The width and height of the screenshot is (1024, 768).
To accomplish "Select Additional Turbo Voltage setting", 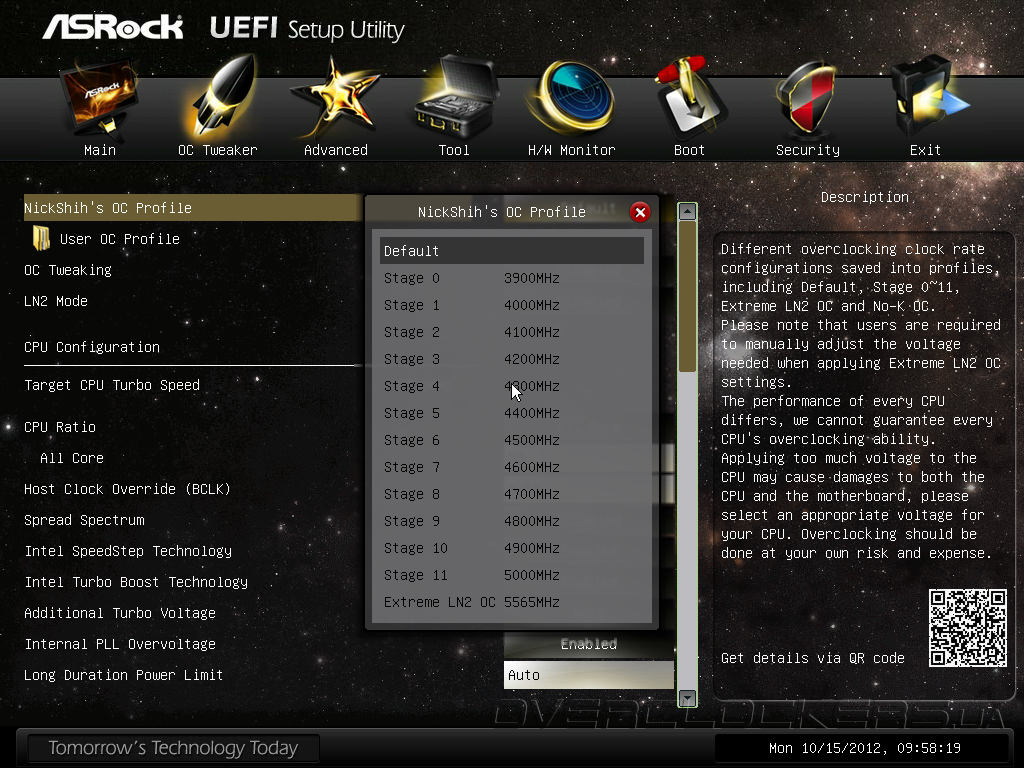I will (x=120, y=613).
